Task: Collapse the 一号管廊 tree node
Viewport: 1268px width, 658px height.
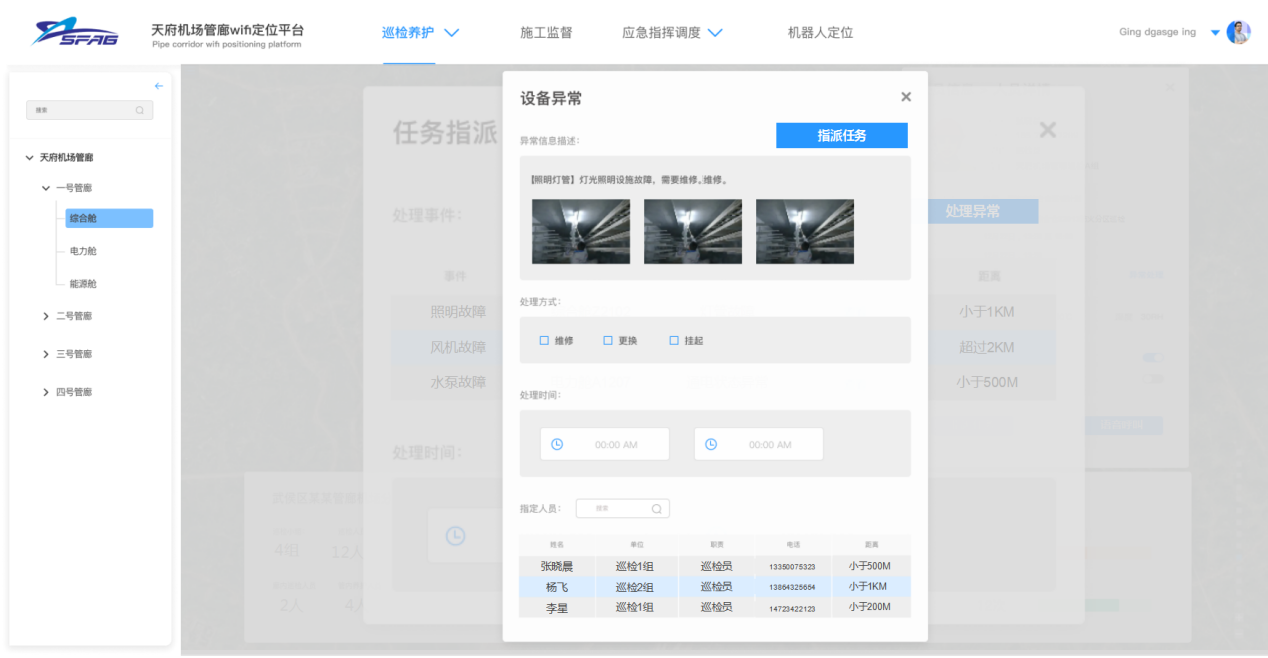Action: pos(46,188)
